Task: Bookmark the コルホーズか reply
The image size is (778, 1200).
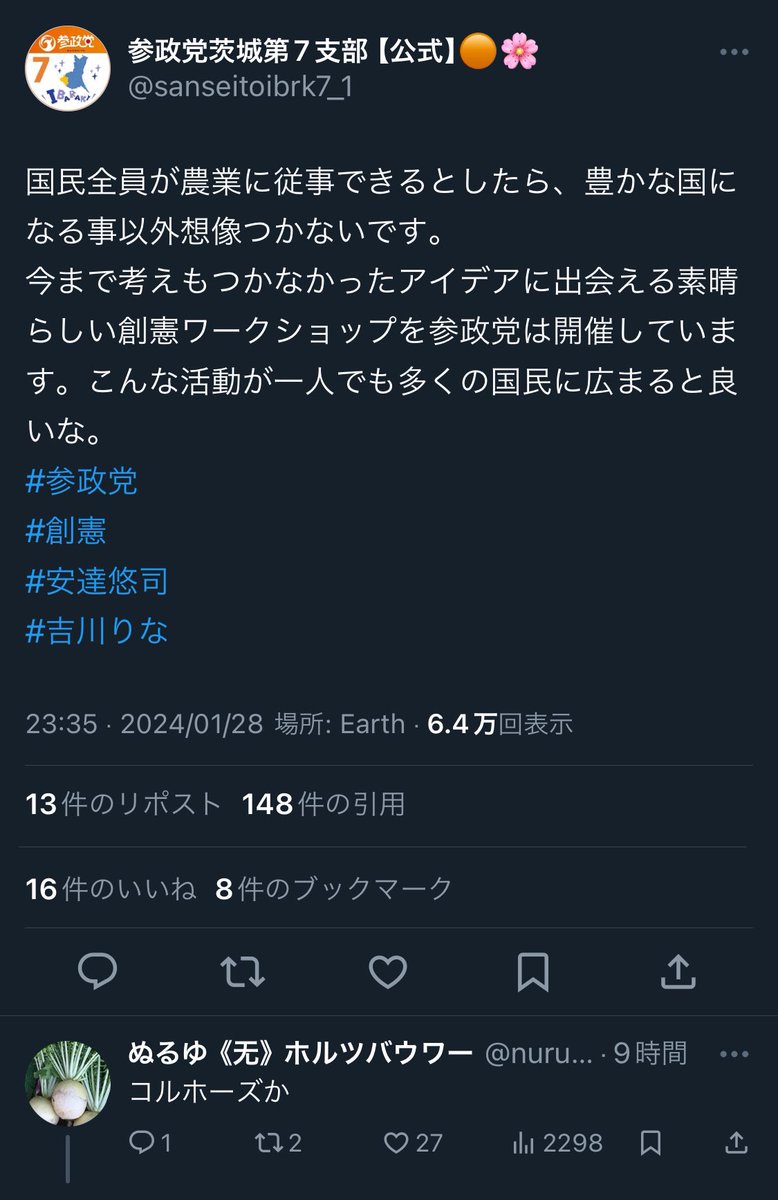Action: [651, 1142]
